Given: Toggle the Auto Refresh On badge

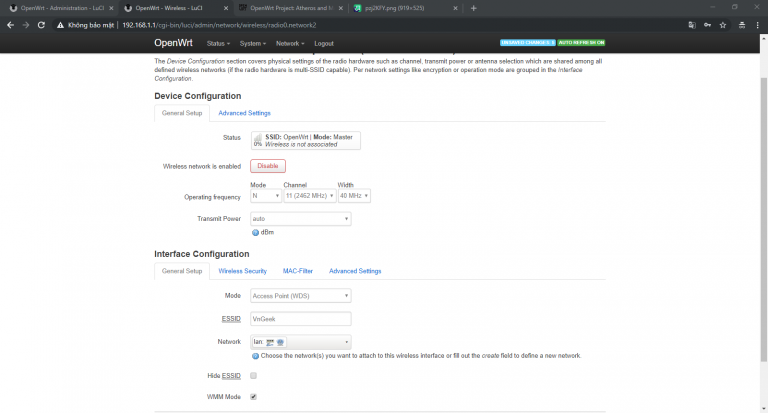Looking at the screenshot, I should tap(581, 43).
